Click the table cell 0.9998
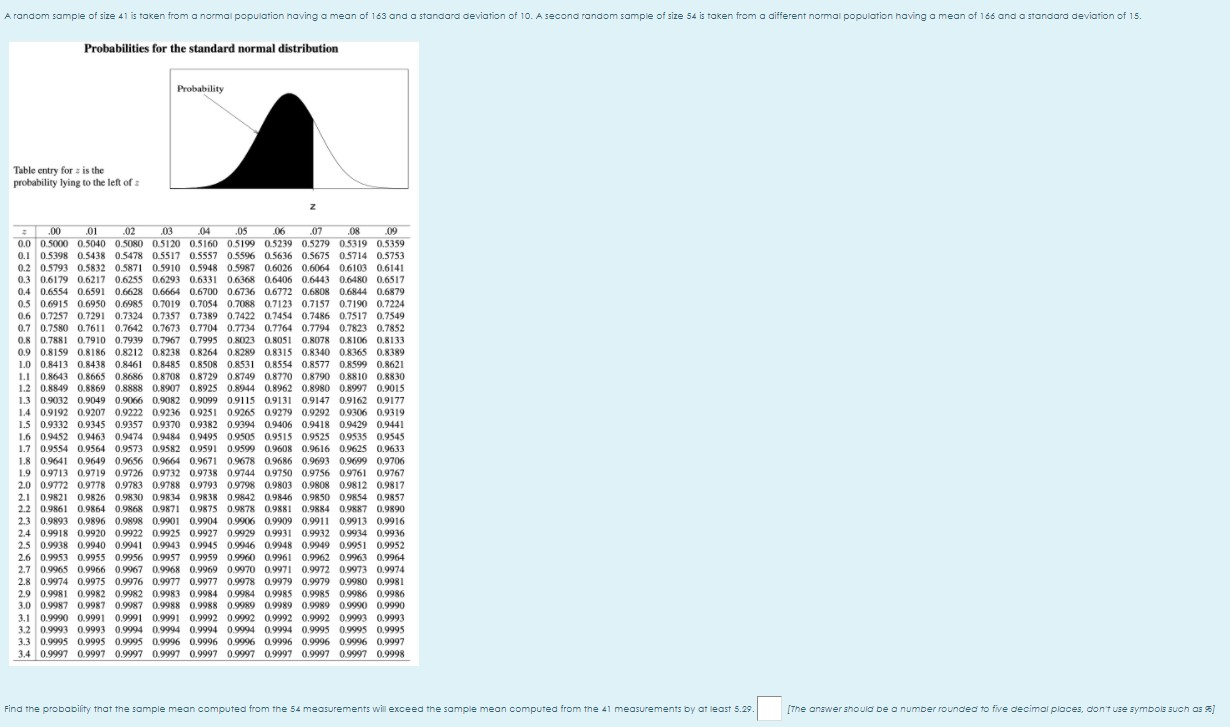 point(391,655)
